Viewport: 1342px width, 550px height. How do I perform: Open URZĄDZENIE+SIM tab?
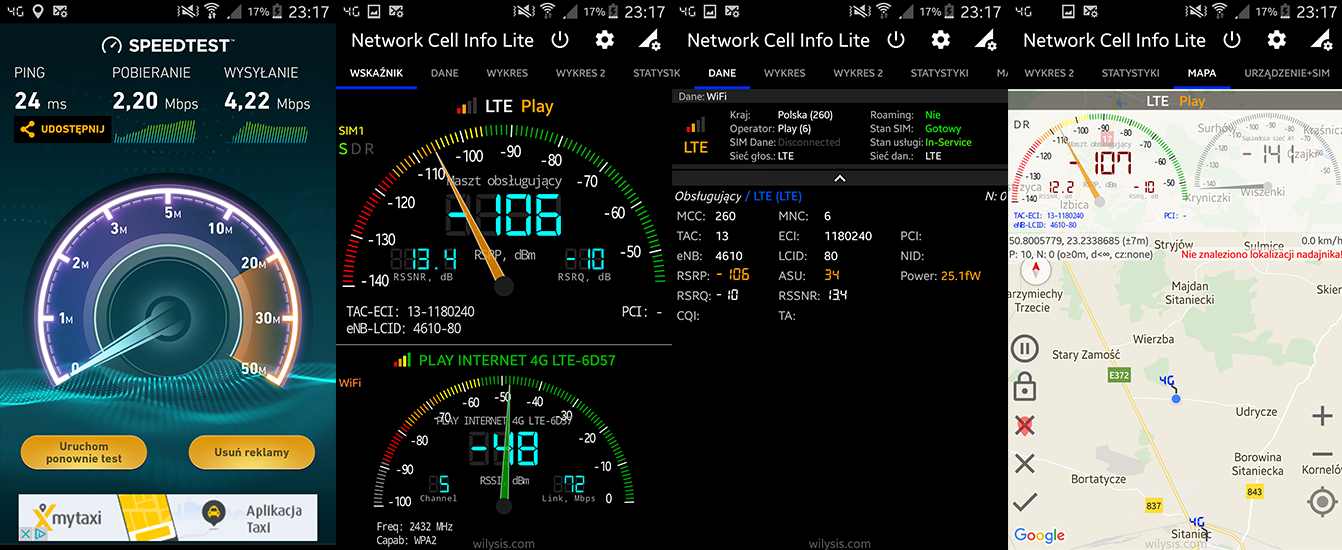coord(1287,74)
